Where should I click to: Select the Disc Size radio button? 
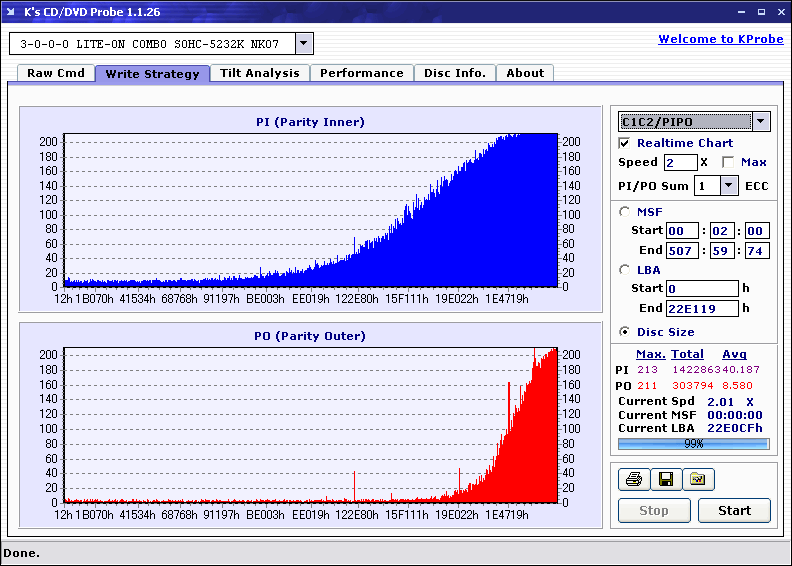tap(625, 332)
